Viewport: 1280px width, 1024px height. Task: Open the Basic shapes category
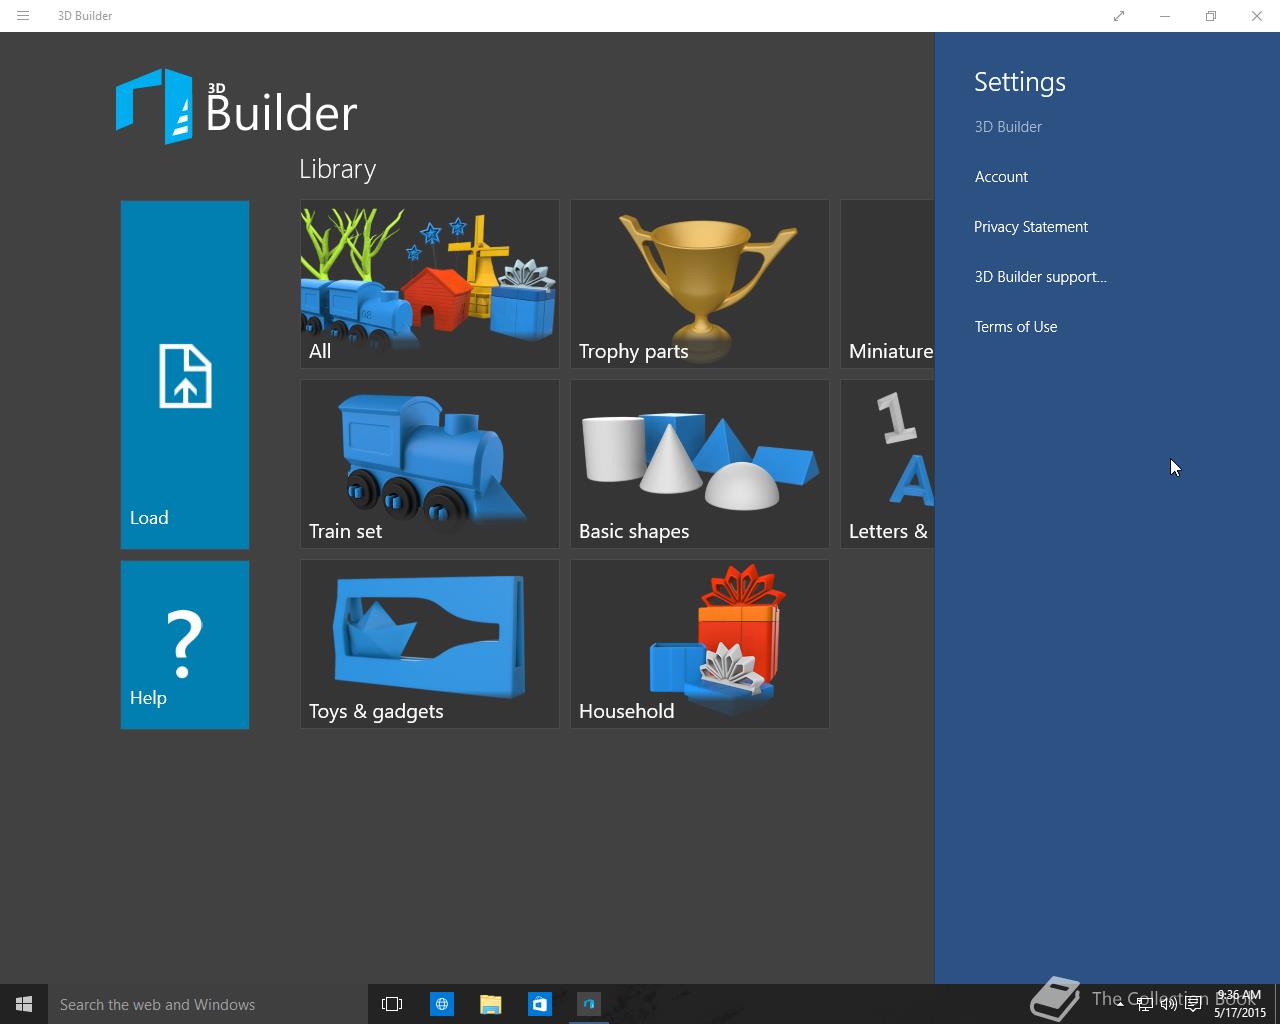tap(700, 464)
